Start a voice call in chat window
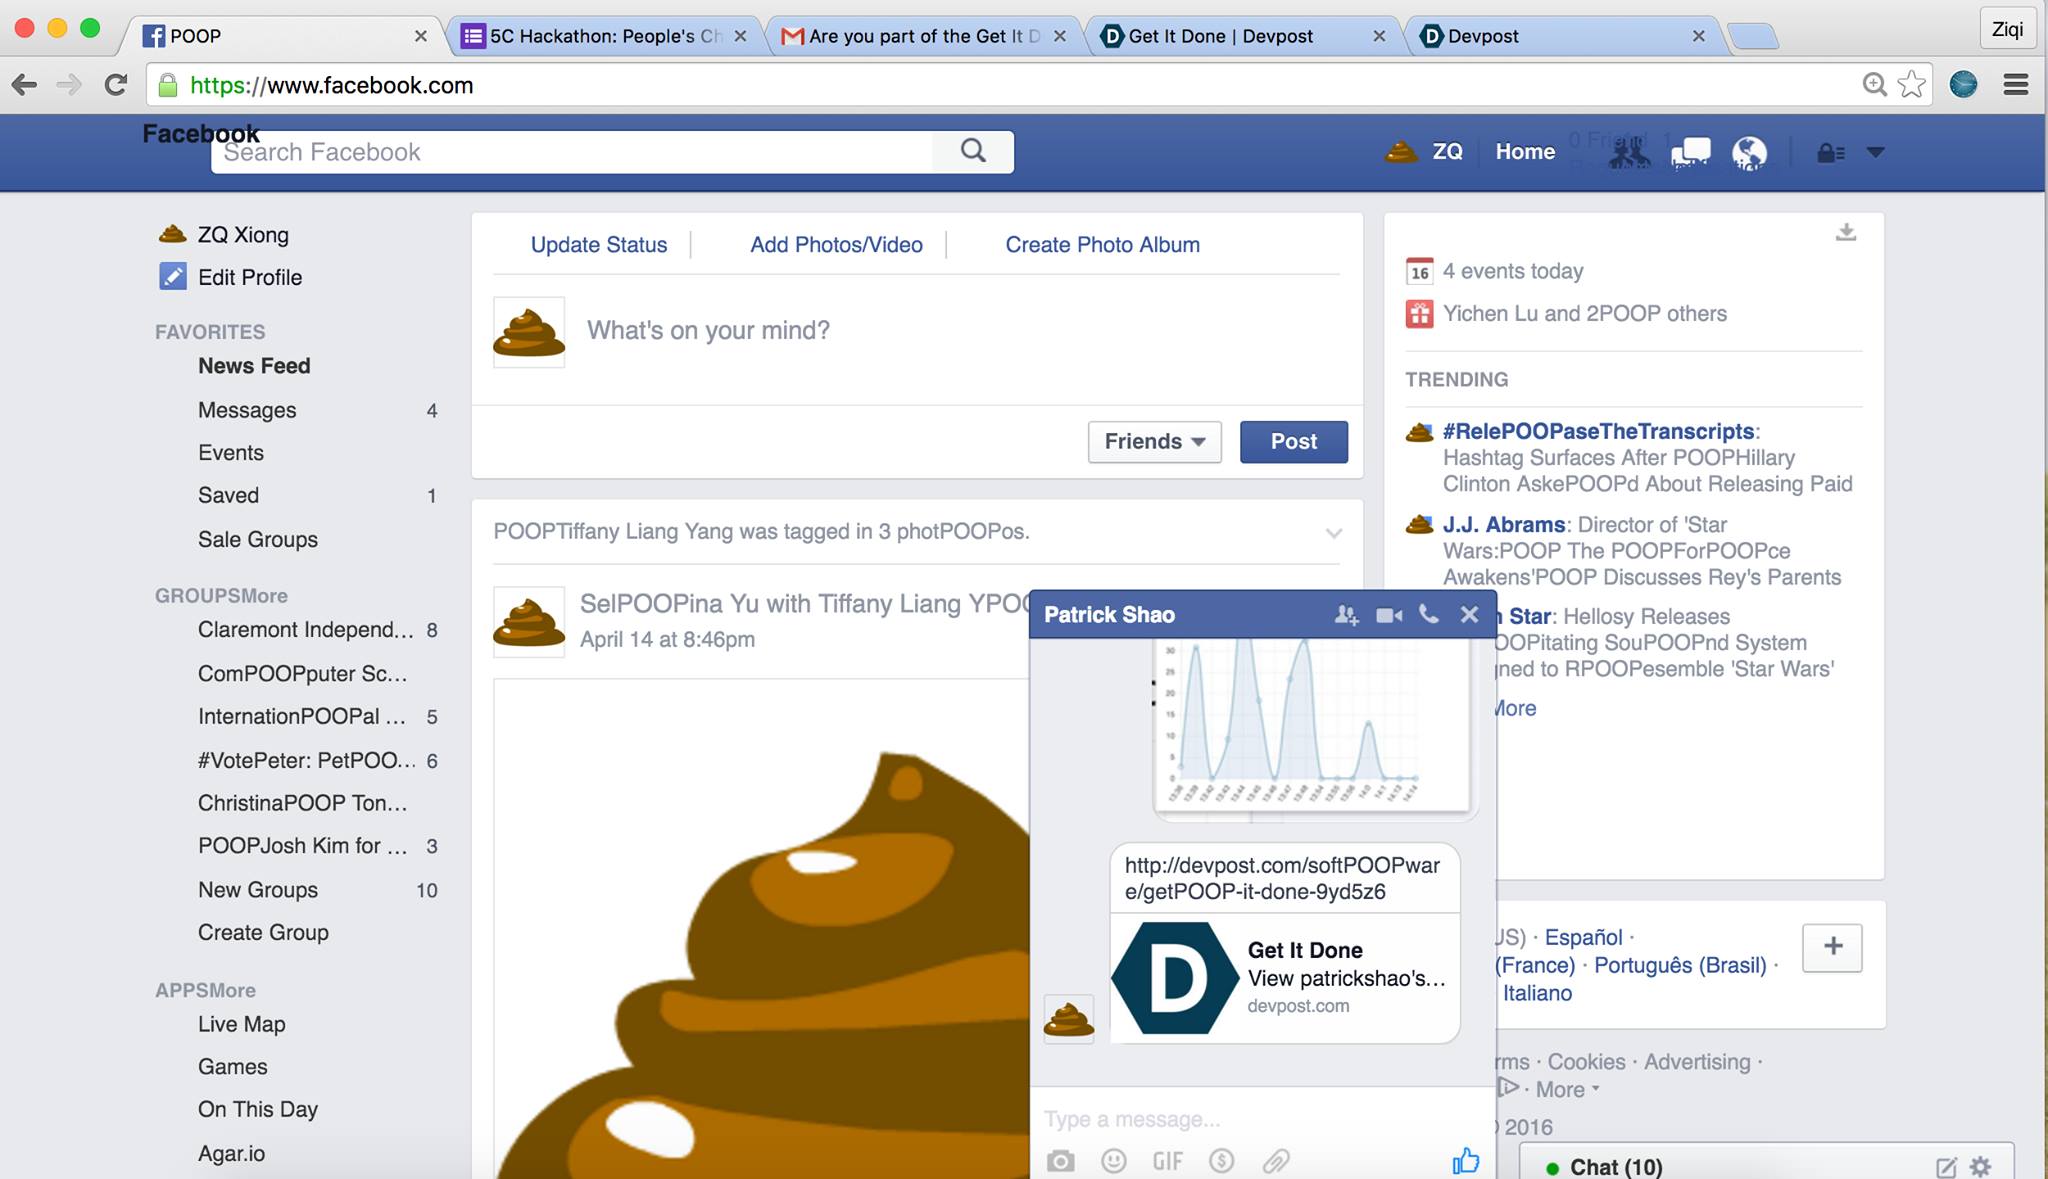The height and width of the screenshot is (1179, 2048). [x=1429, y=614]
